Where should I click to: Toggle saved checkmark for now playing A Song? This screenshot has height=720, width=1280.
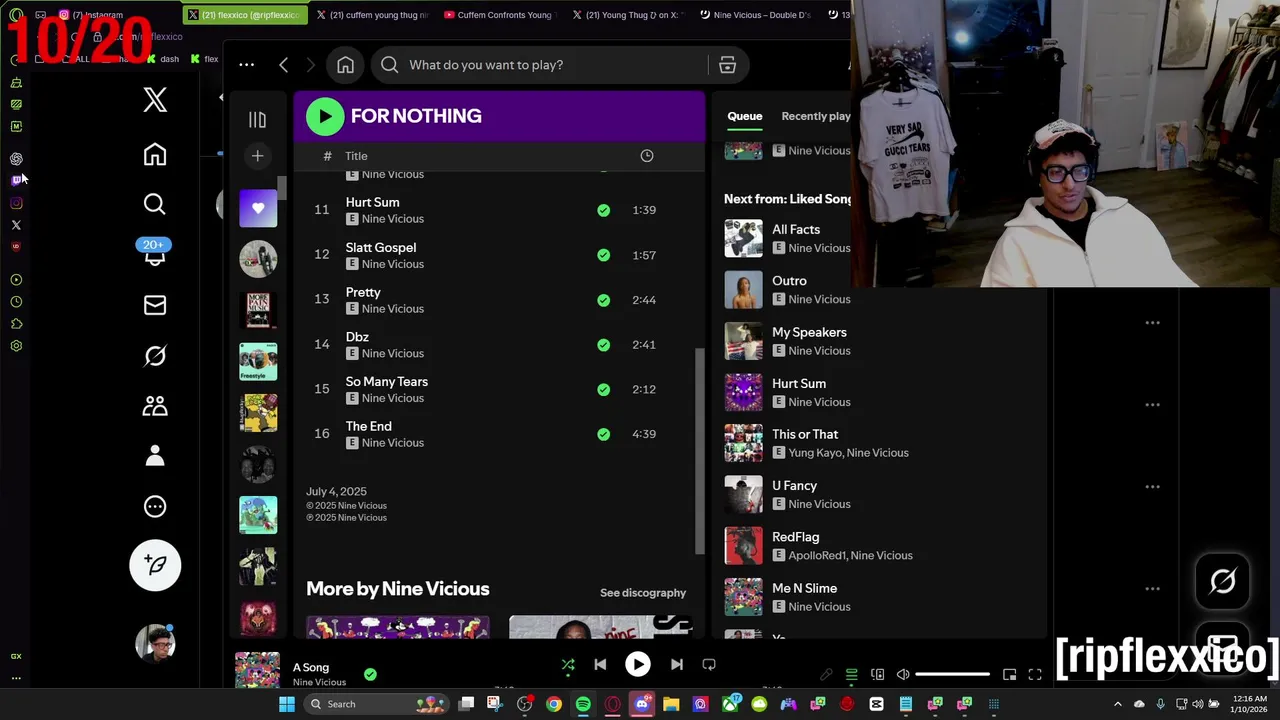[370, 674]
